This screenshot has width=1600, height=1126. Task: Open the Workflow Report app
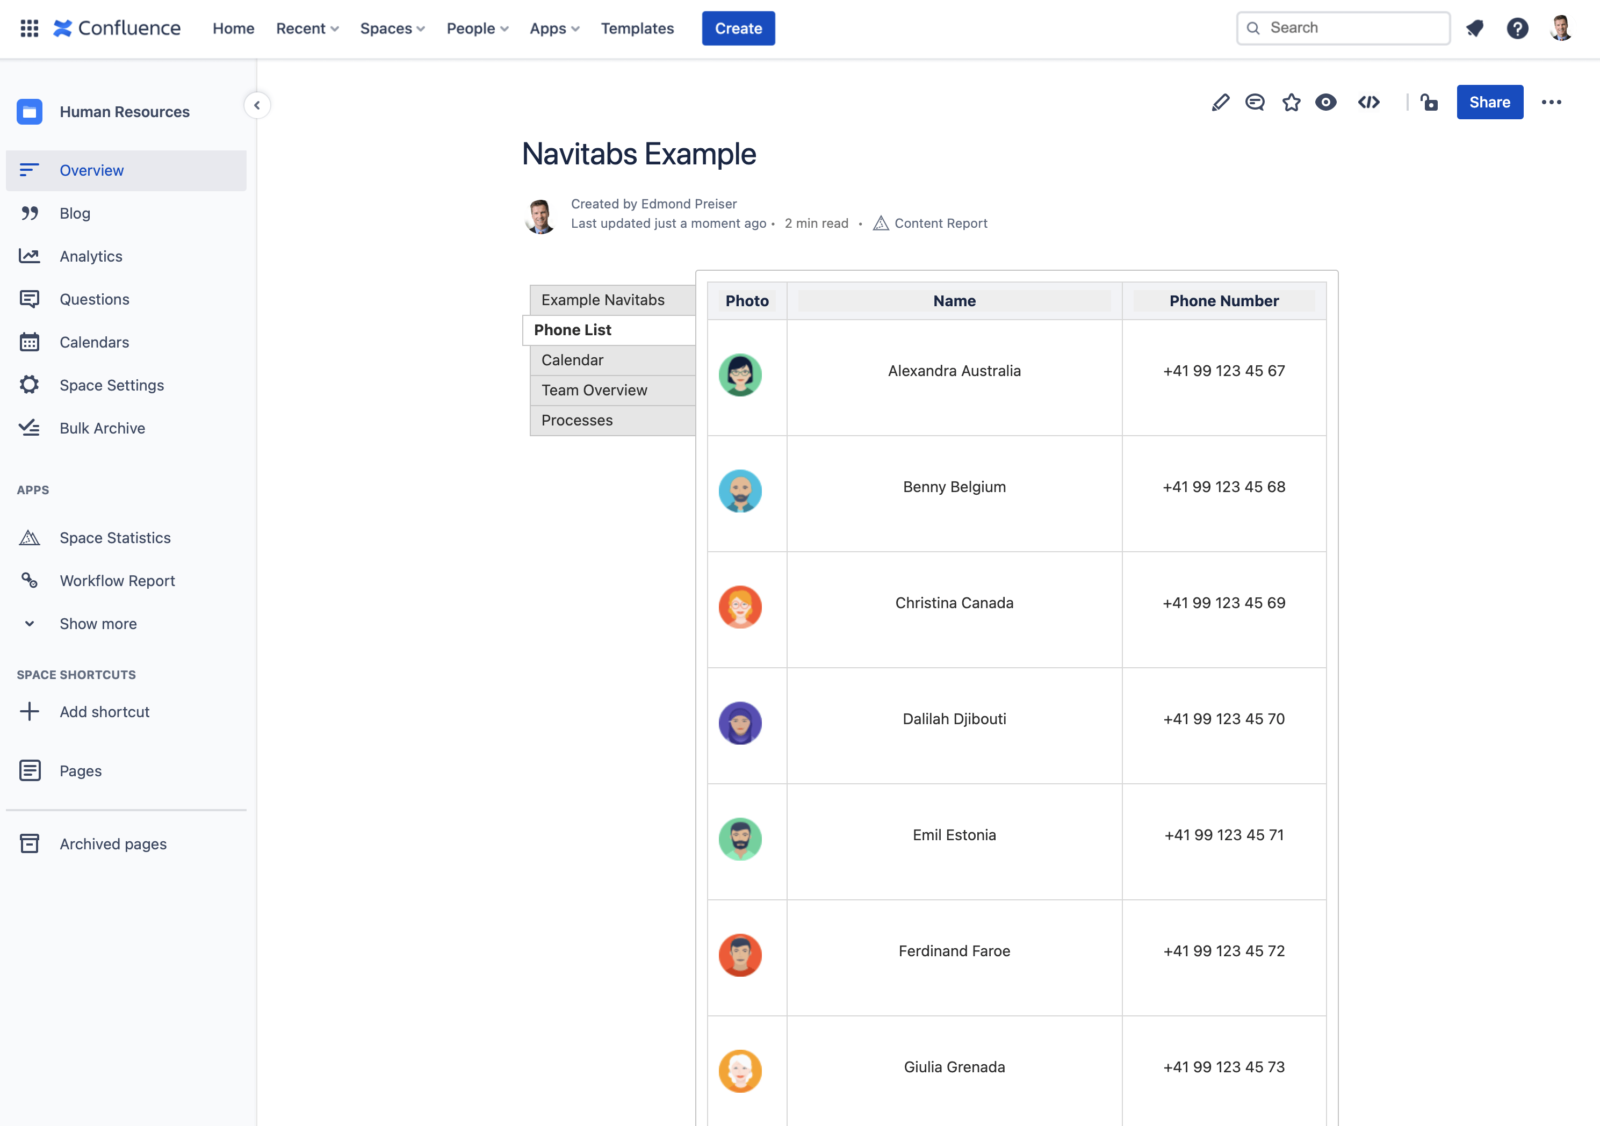click(x=117, y=580)
